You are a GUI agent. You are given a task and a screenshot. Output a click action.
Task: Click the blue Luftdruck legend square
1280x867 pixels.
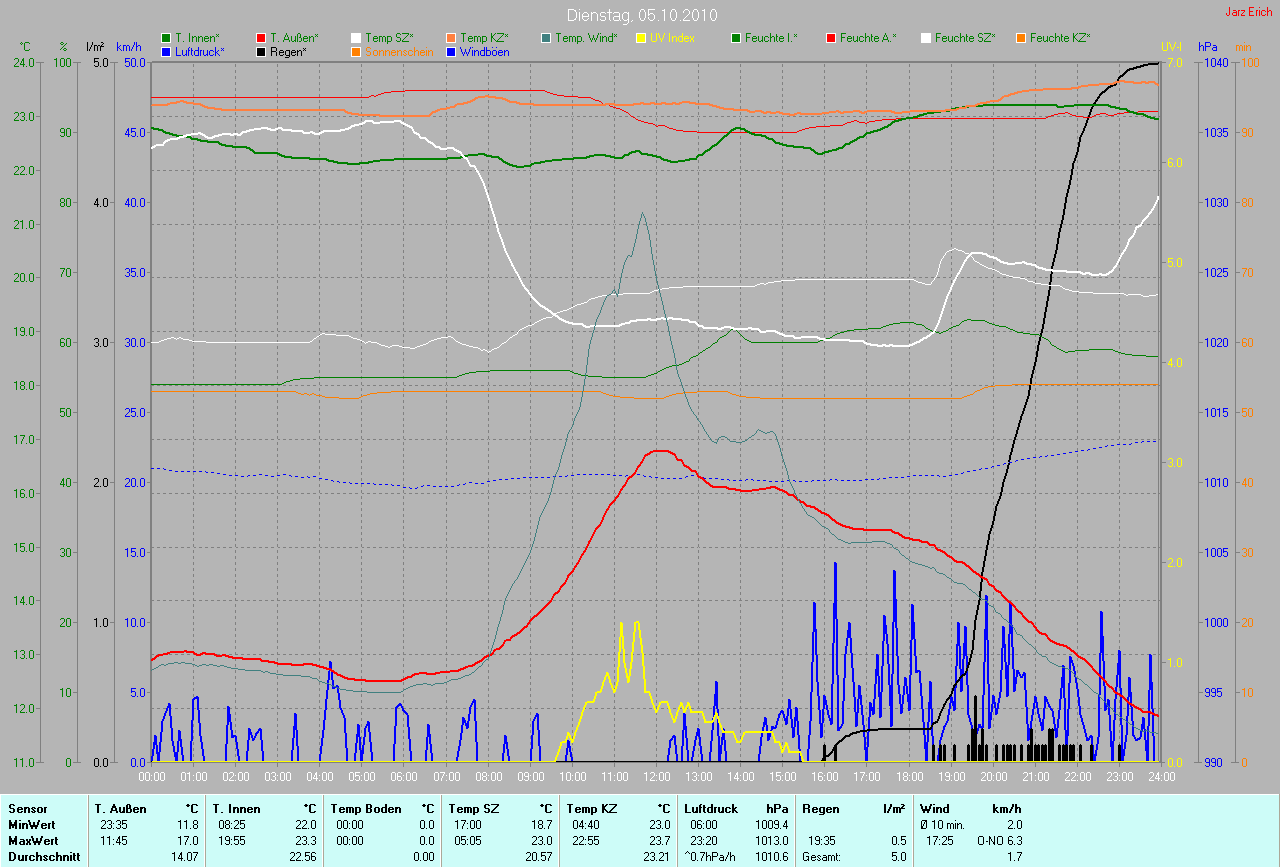[166, 51]
